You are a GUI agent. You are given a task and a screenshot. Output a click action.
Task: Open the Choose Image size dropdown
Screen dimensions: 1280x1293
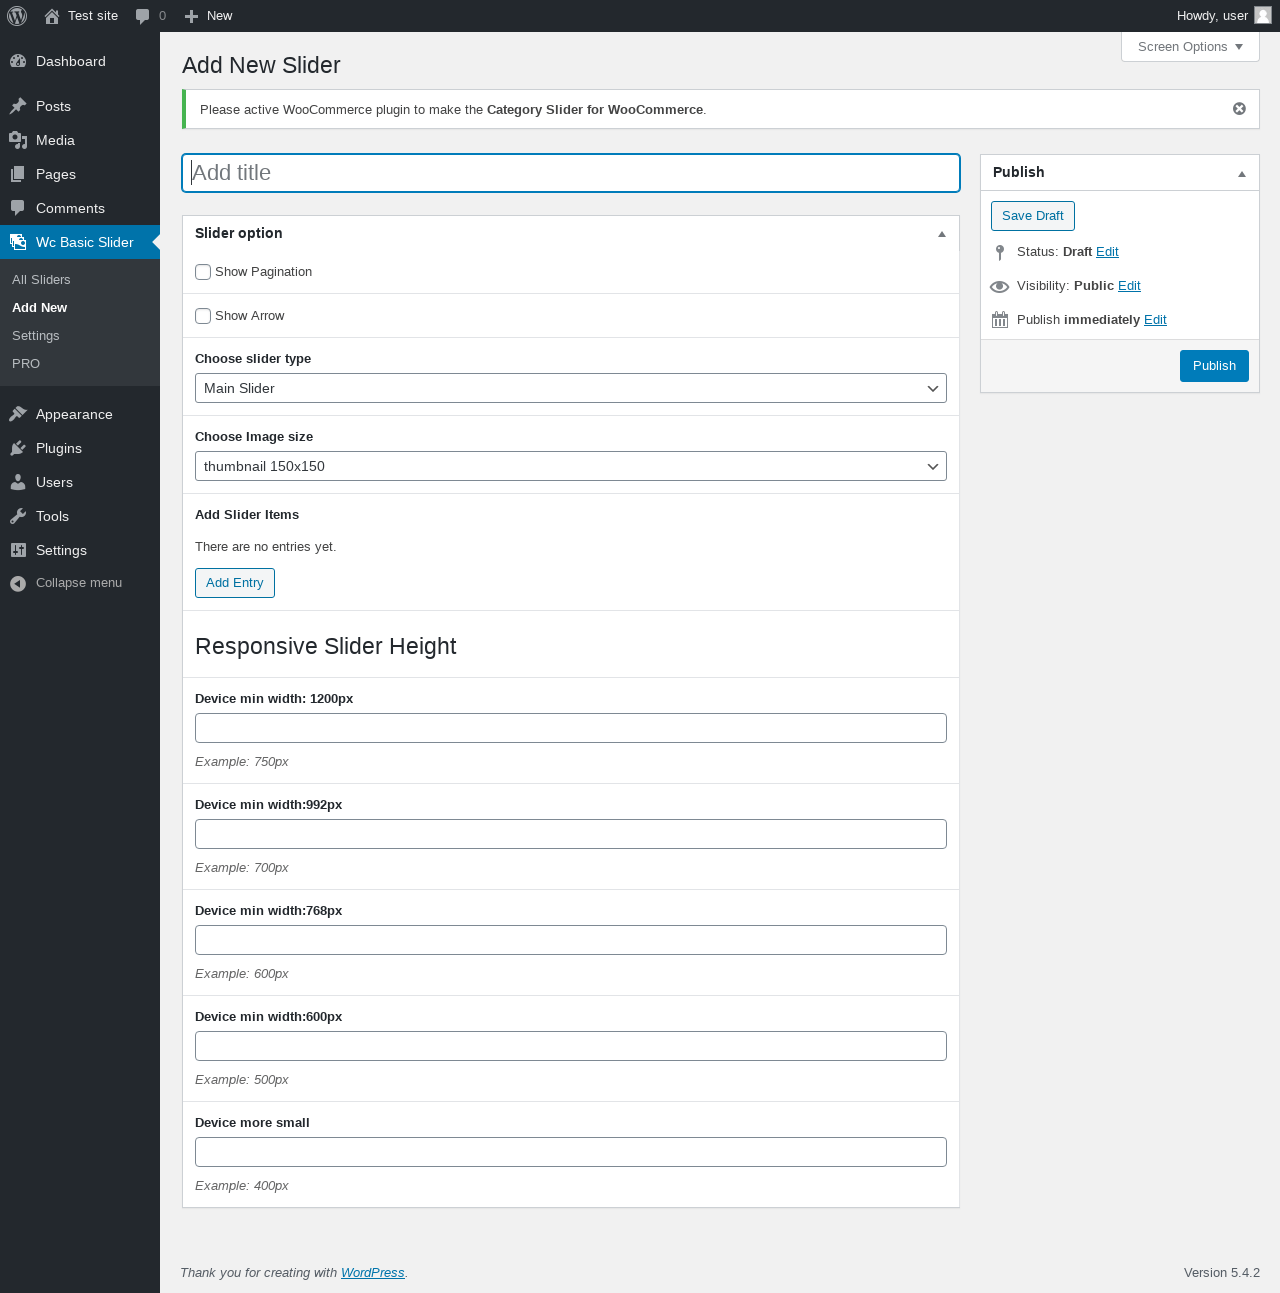click(x=571, y=466)
